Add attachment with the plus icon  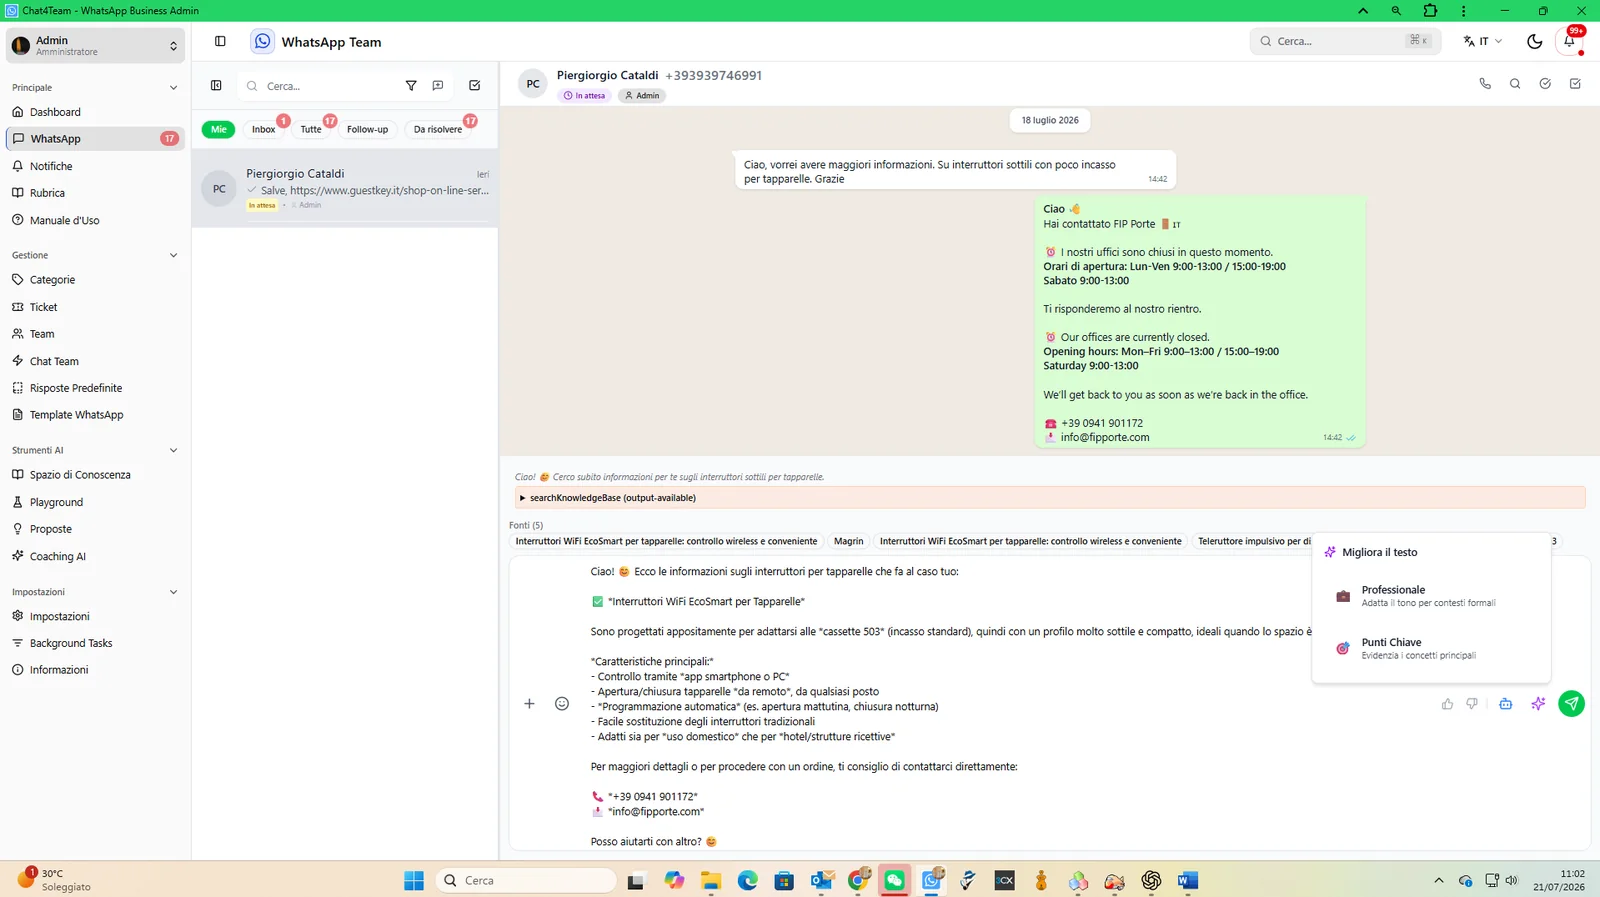[529, 704]
